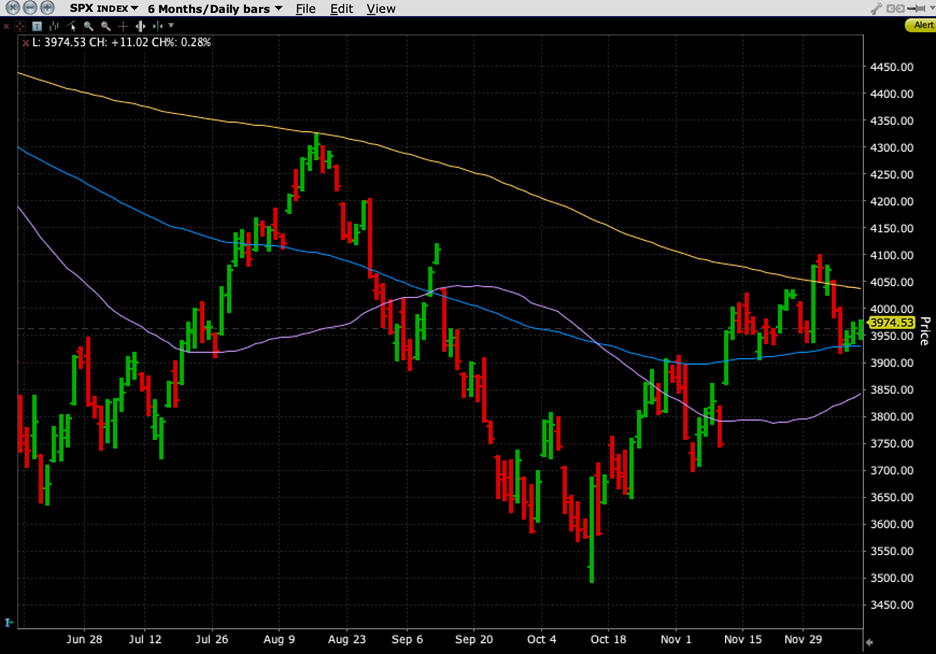Open the wrench configuration icon

point(876,8)
